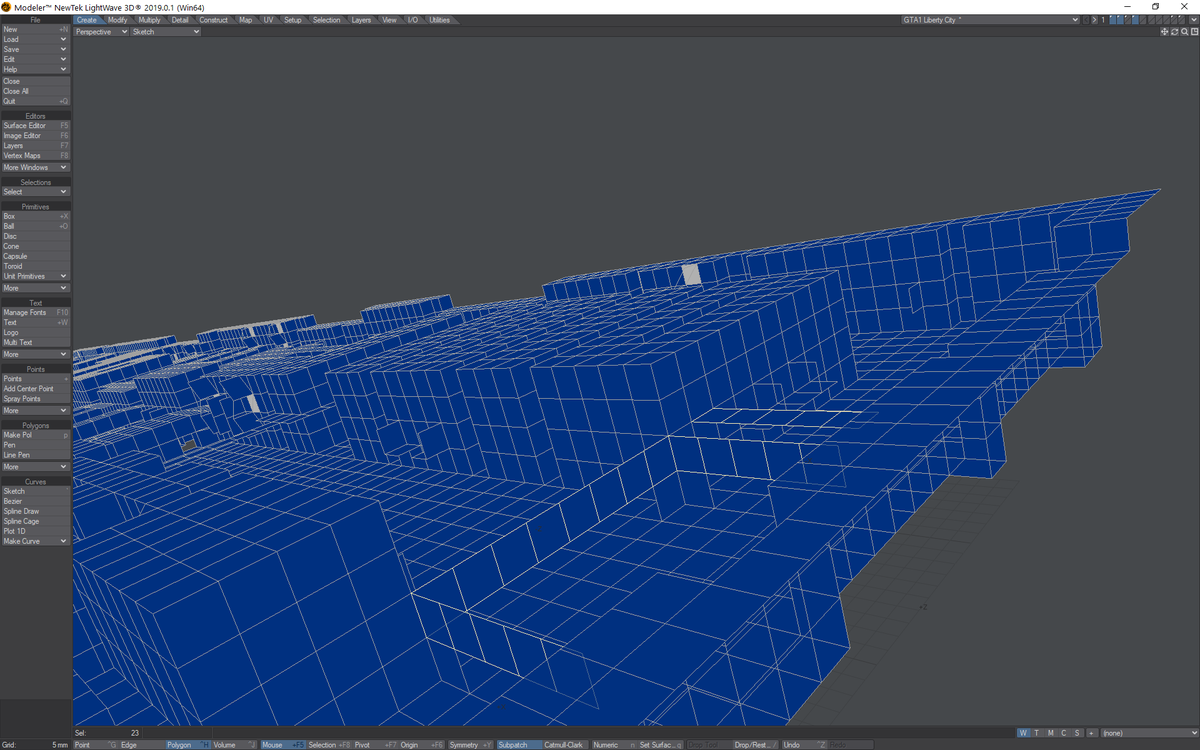Select the Toroid primitive tool

point(35,266)
